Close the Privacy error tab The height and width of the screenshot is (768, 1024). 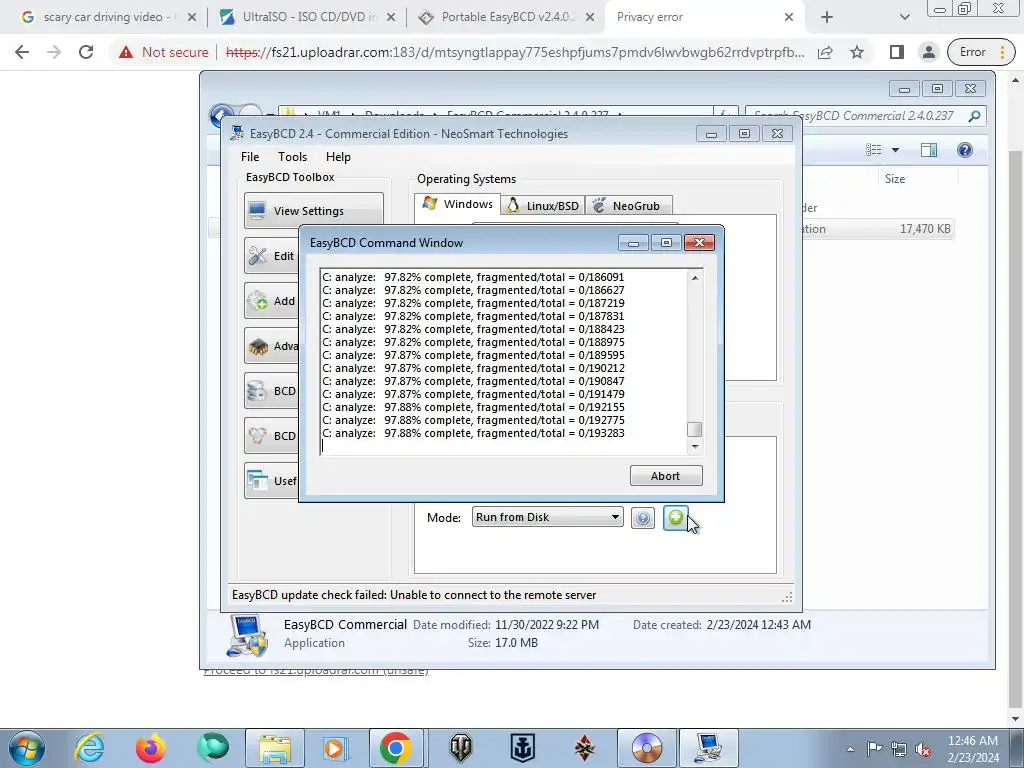click(789, 17)
